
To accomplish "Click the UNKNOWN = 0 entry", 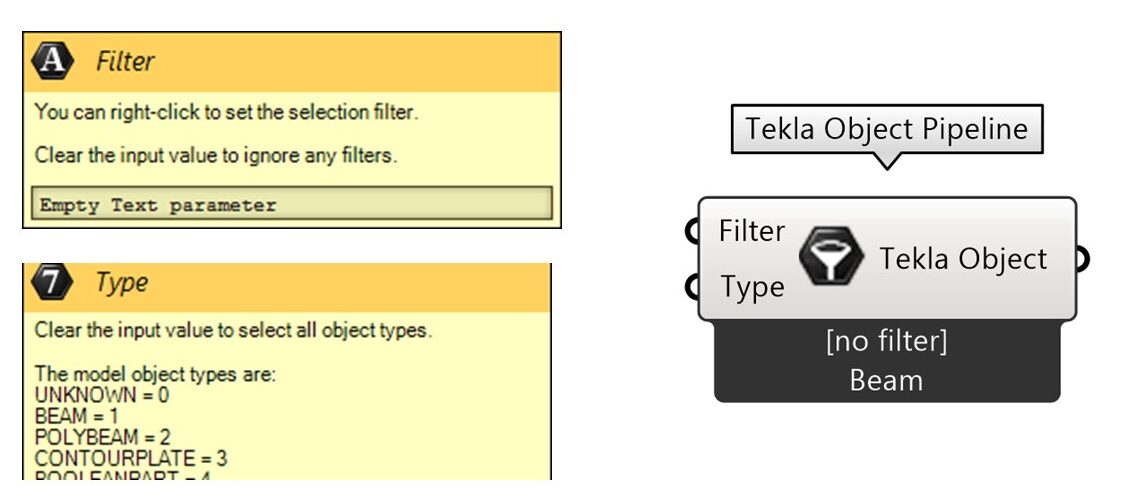I will point(102,395).
